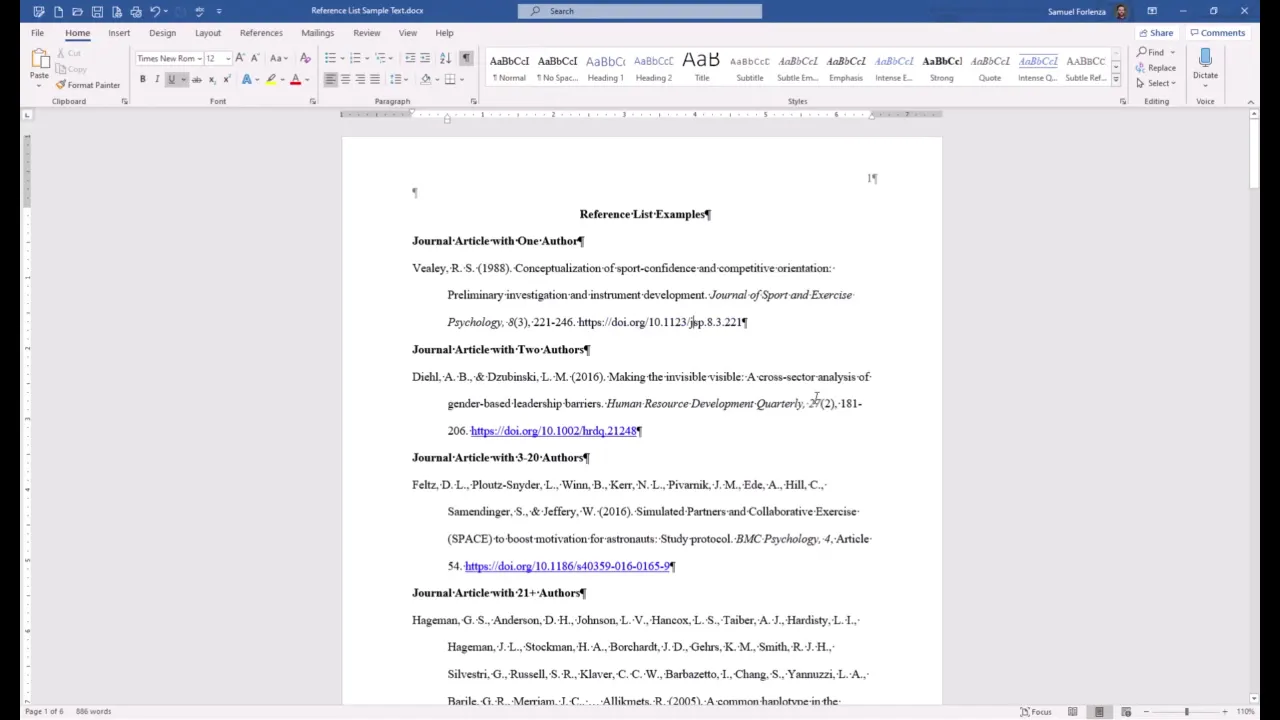Switch to the Design tab
Image resolution: width=1280 pixels, height=720 pixels.
(x=162, y=33)
